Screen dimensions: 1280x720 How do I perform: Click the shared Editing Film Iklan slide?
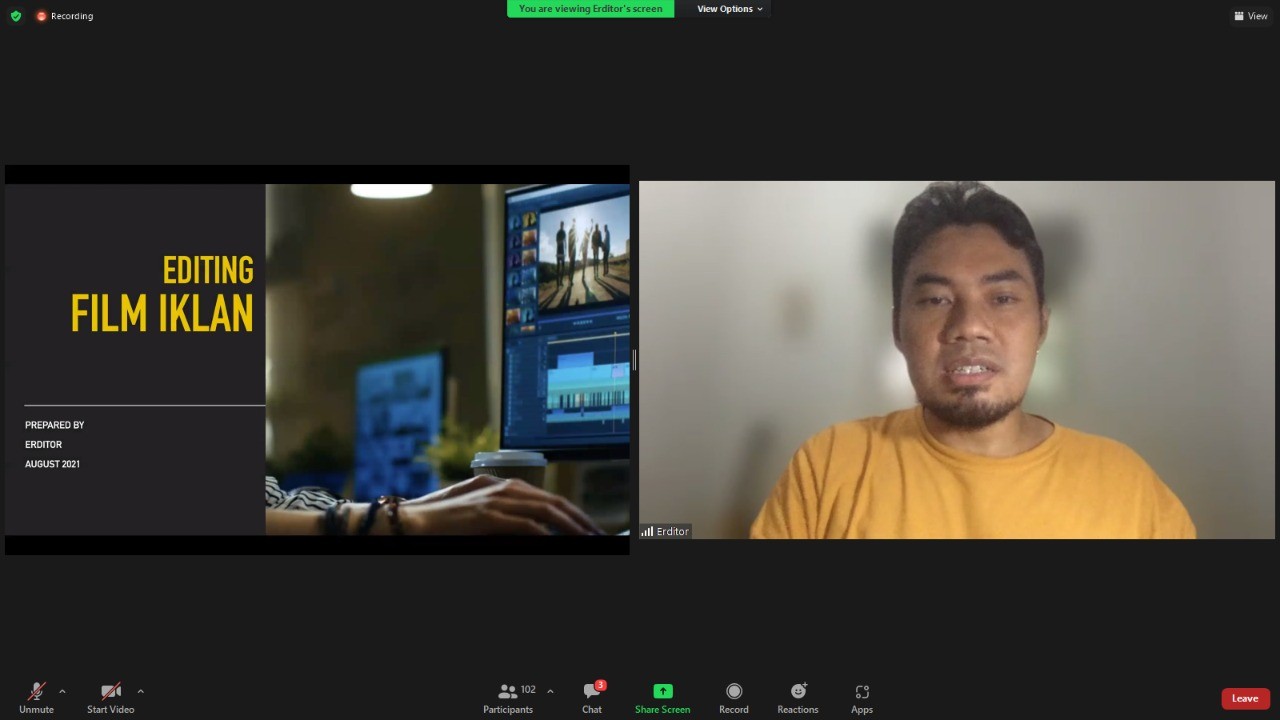(x=317, y=360)
